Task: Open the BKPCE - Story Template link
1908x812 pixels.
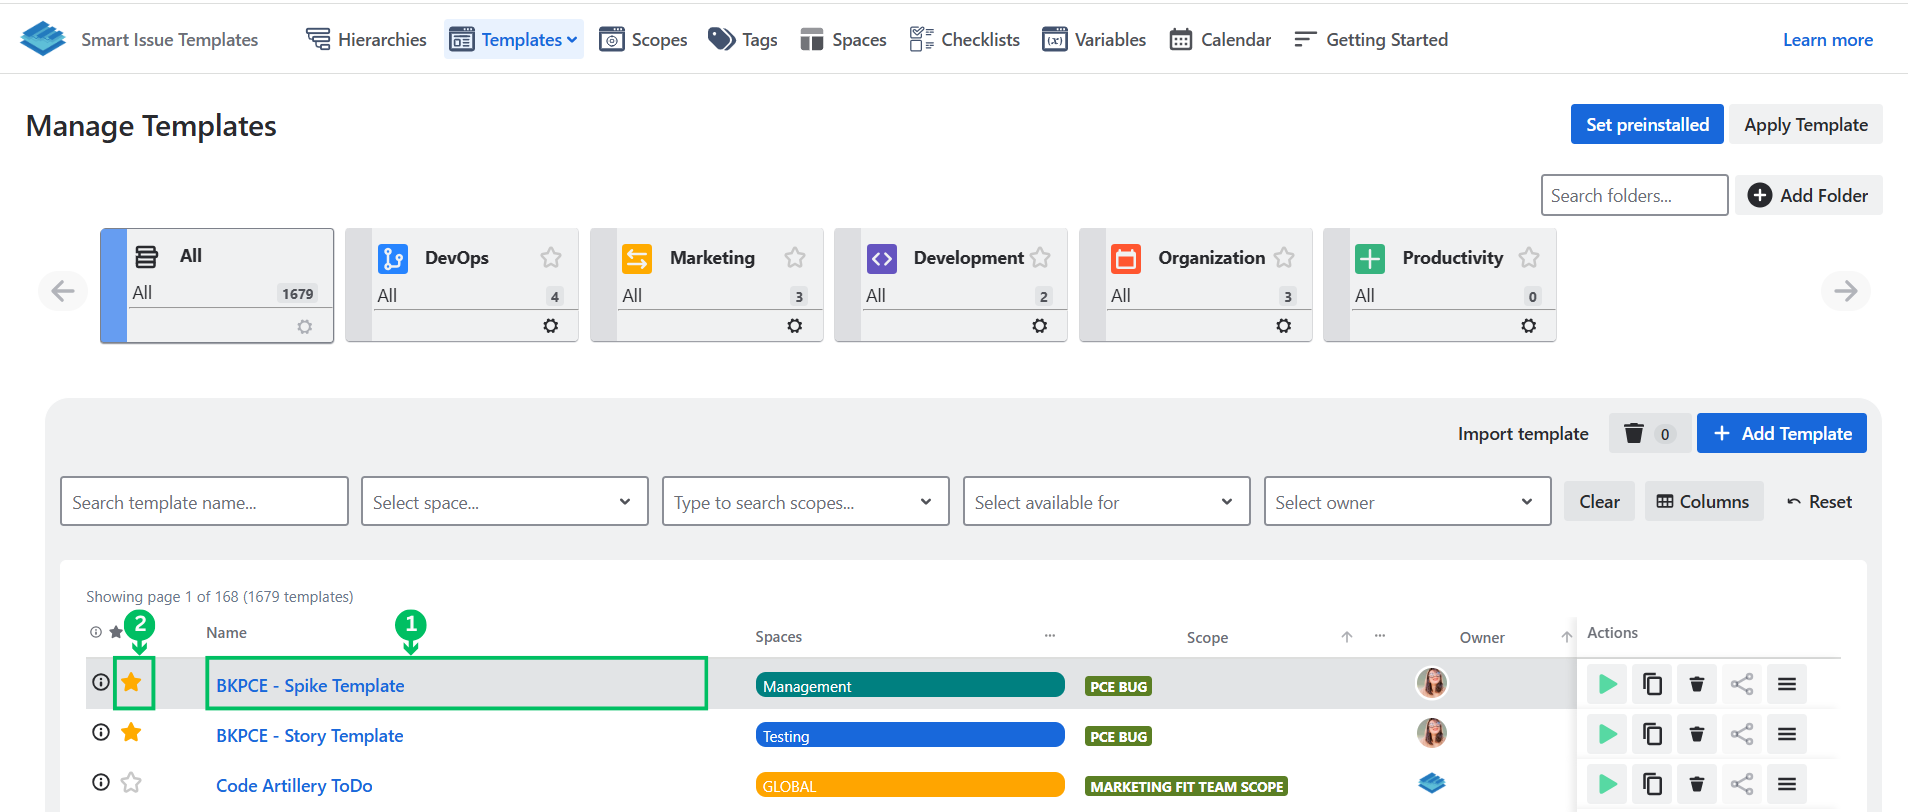Action: (x=310, y=736)
